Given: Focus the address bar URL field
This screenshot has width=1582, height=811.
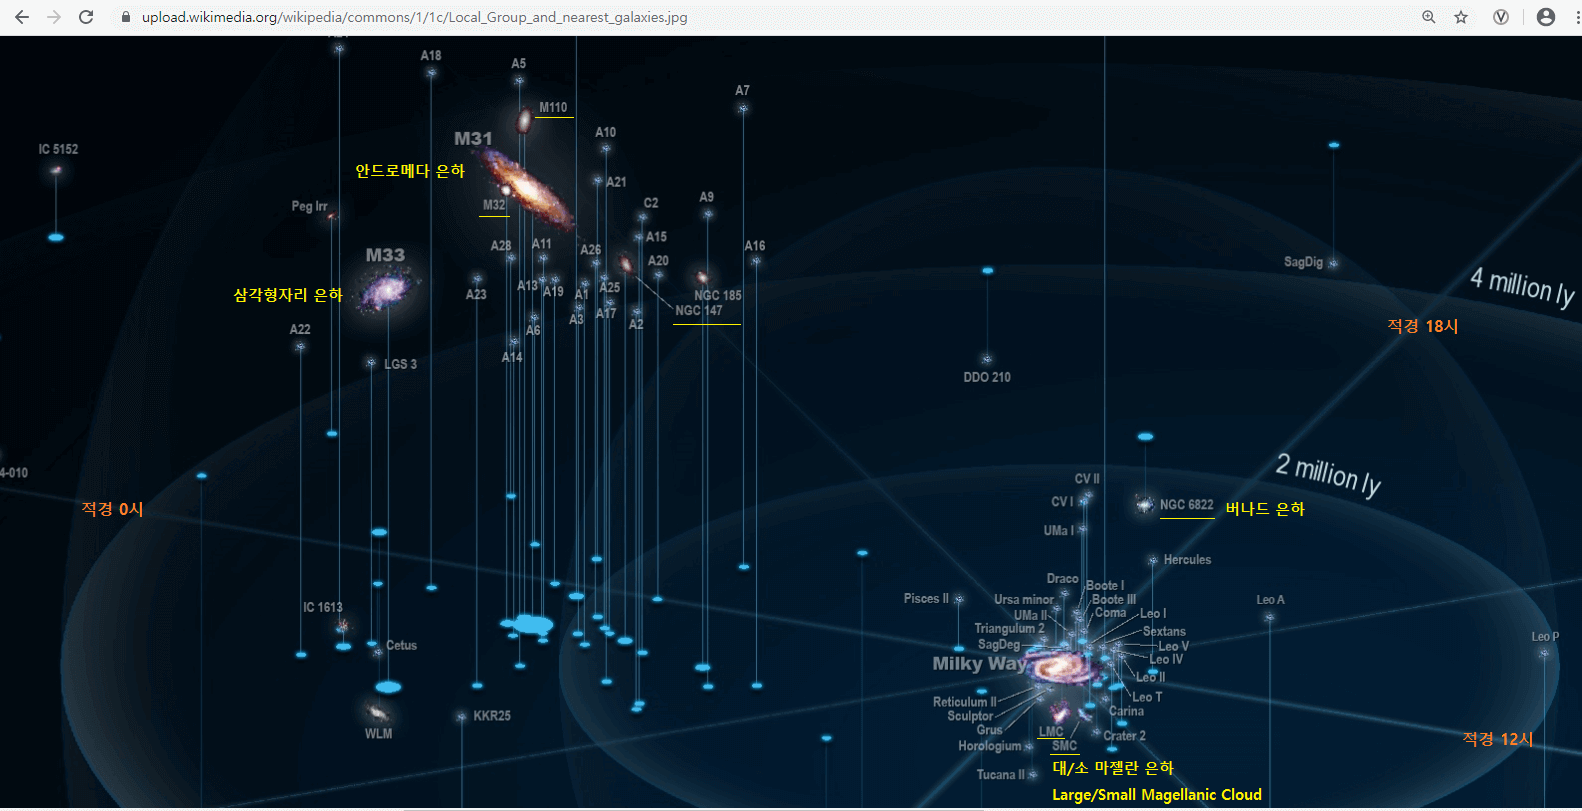Looking at the screenshot, I should click(414, 17).
